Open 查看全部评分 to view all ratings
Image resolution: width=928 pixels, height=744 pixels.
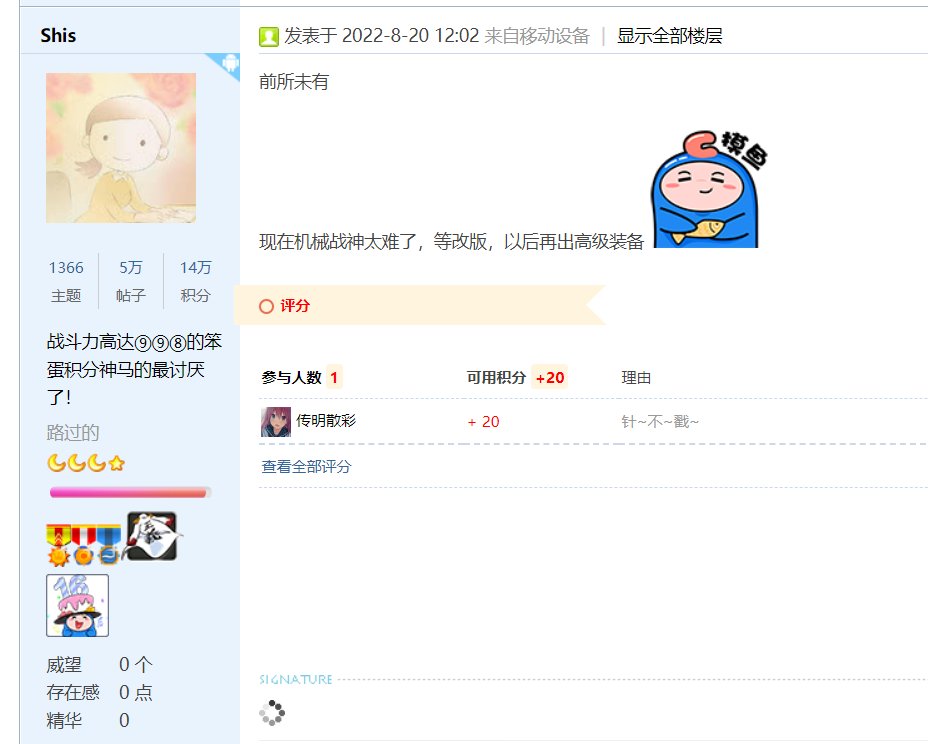tap(306, 466)
